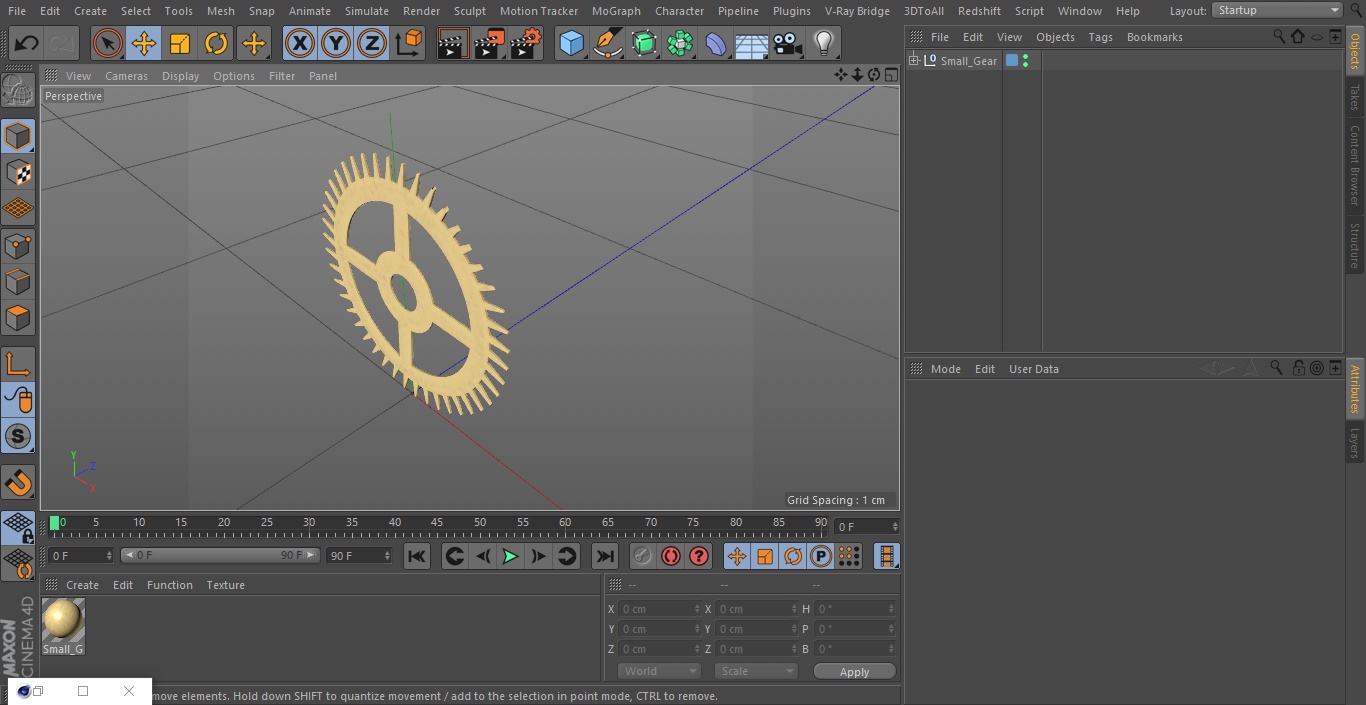The image size is (1366, 705).
Task: Add a Bend deformer
Action: (716, 44)
